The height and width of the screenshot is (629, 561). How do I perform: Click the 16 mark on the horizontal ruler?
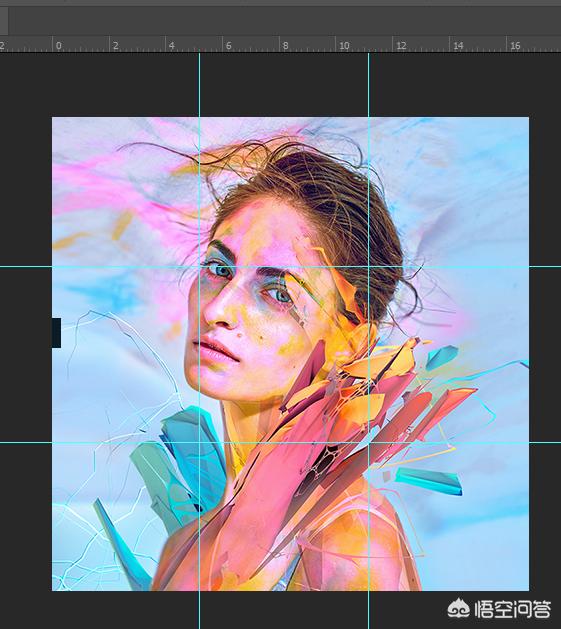(515, 45)
